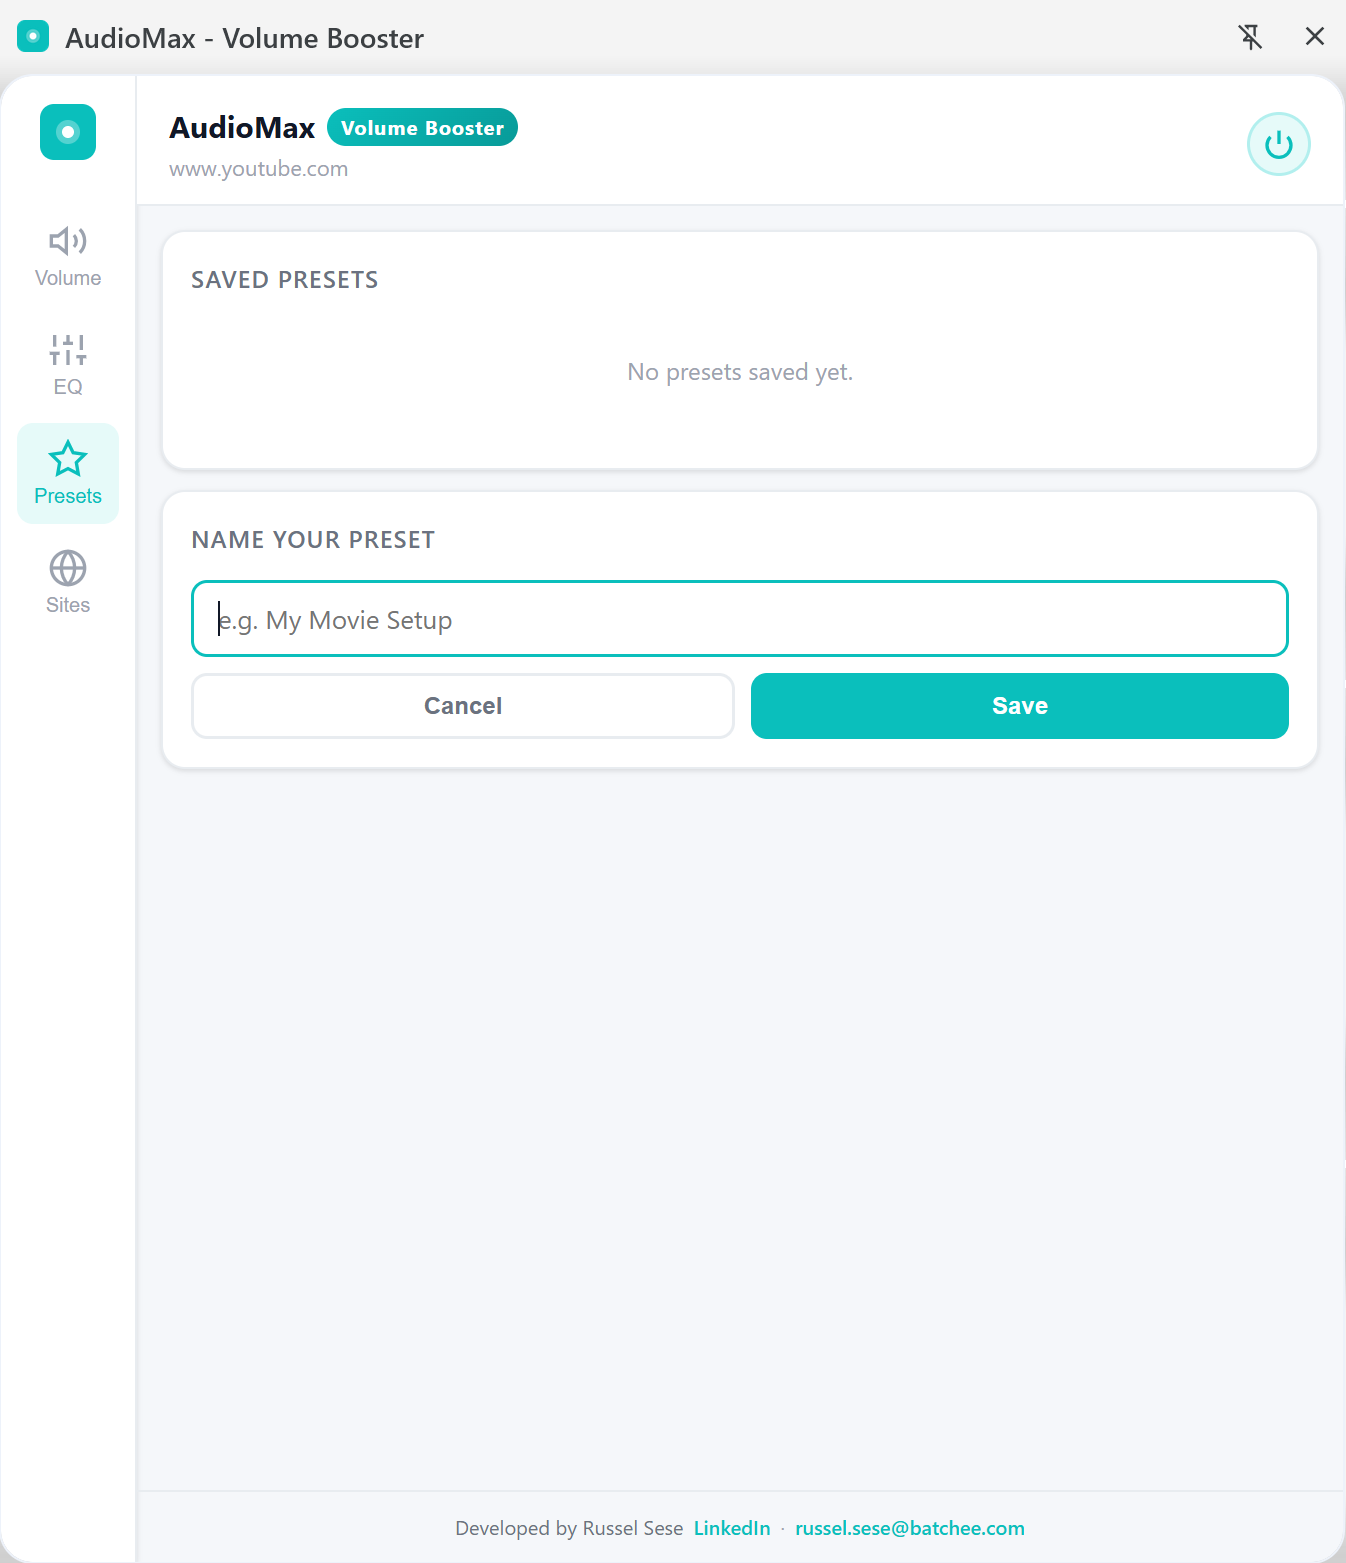1346x1563 pixels.
Task: Click the Volume Booster badge
Action: coord(422,128)
